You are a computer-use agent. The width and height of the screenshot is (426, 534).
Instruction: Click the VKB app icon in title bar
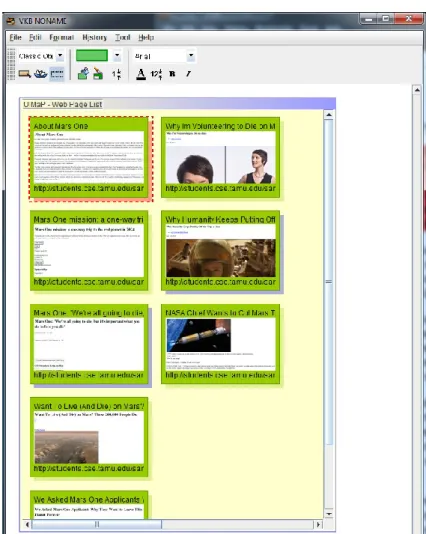tap(11, 21)
